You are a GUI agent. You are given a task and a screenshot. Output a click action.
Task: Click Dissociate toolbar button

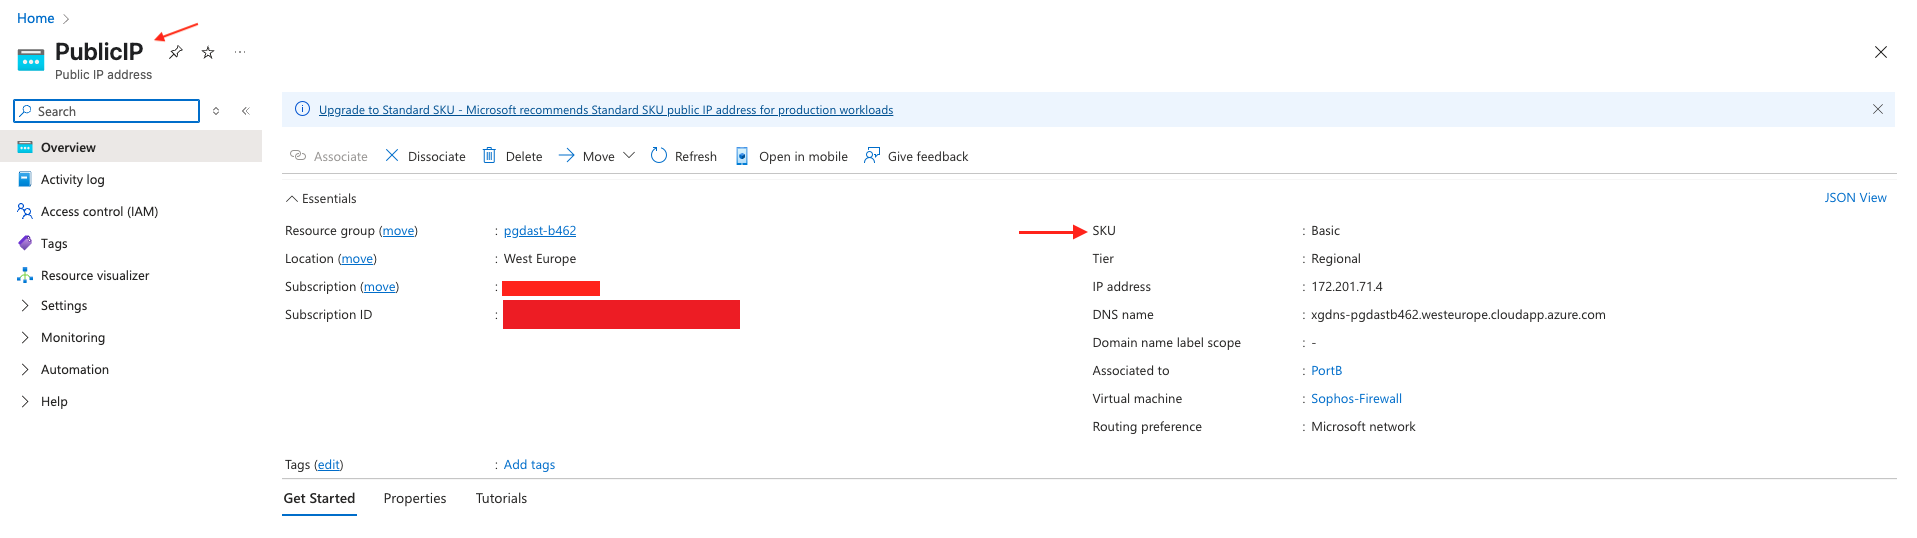(x=425, y=155)
